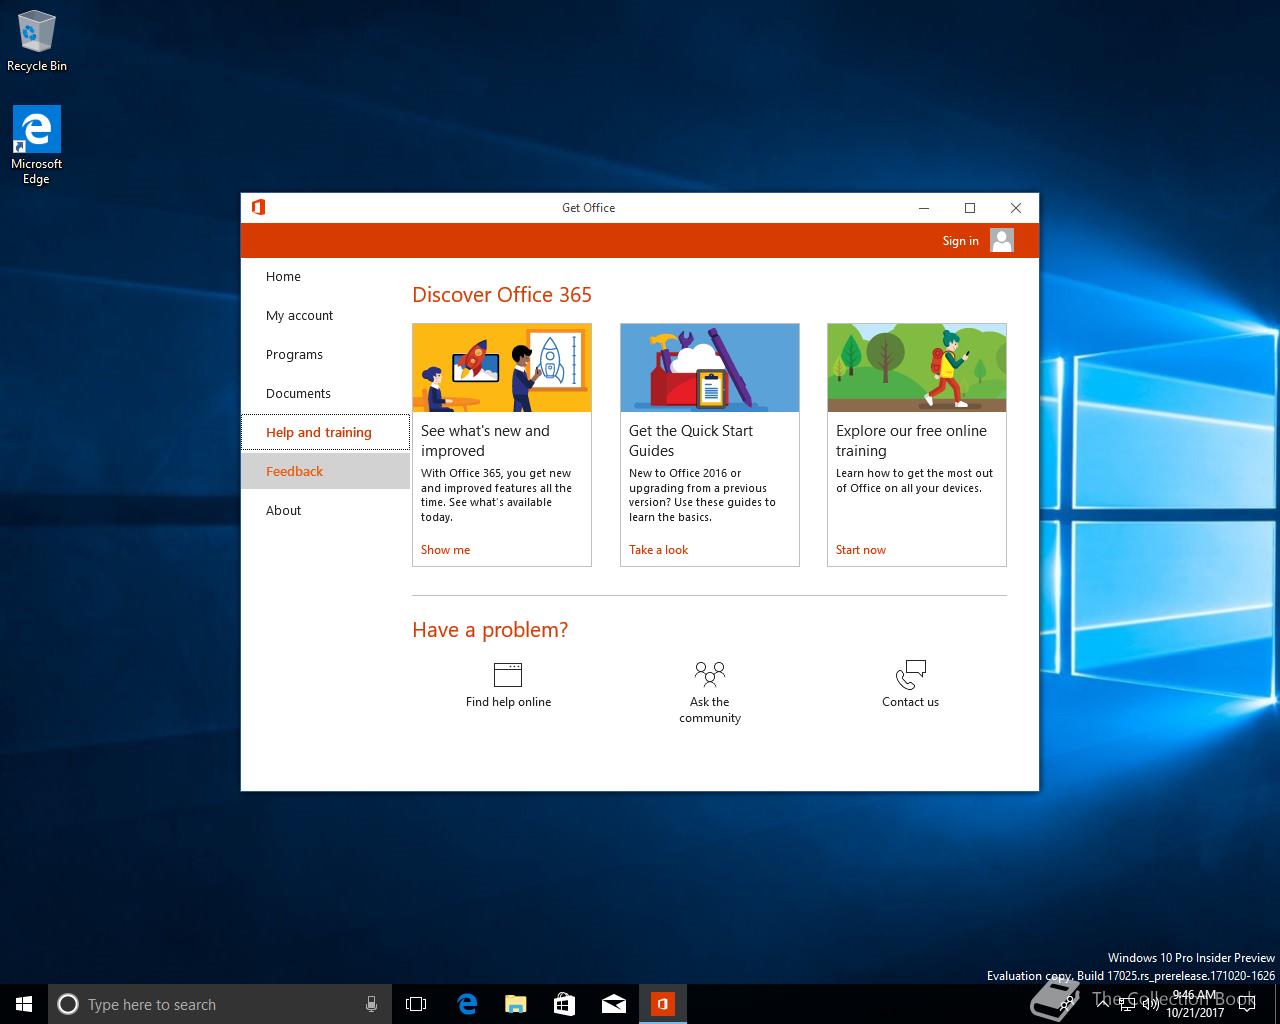The image size is (1280, 1024).
Task: Click the taskbar date 10/21/2017
Action: pyautogui.click(x=1194, y=1012)
